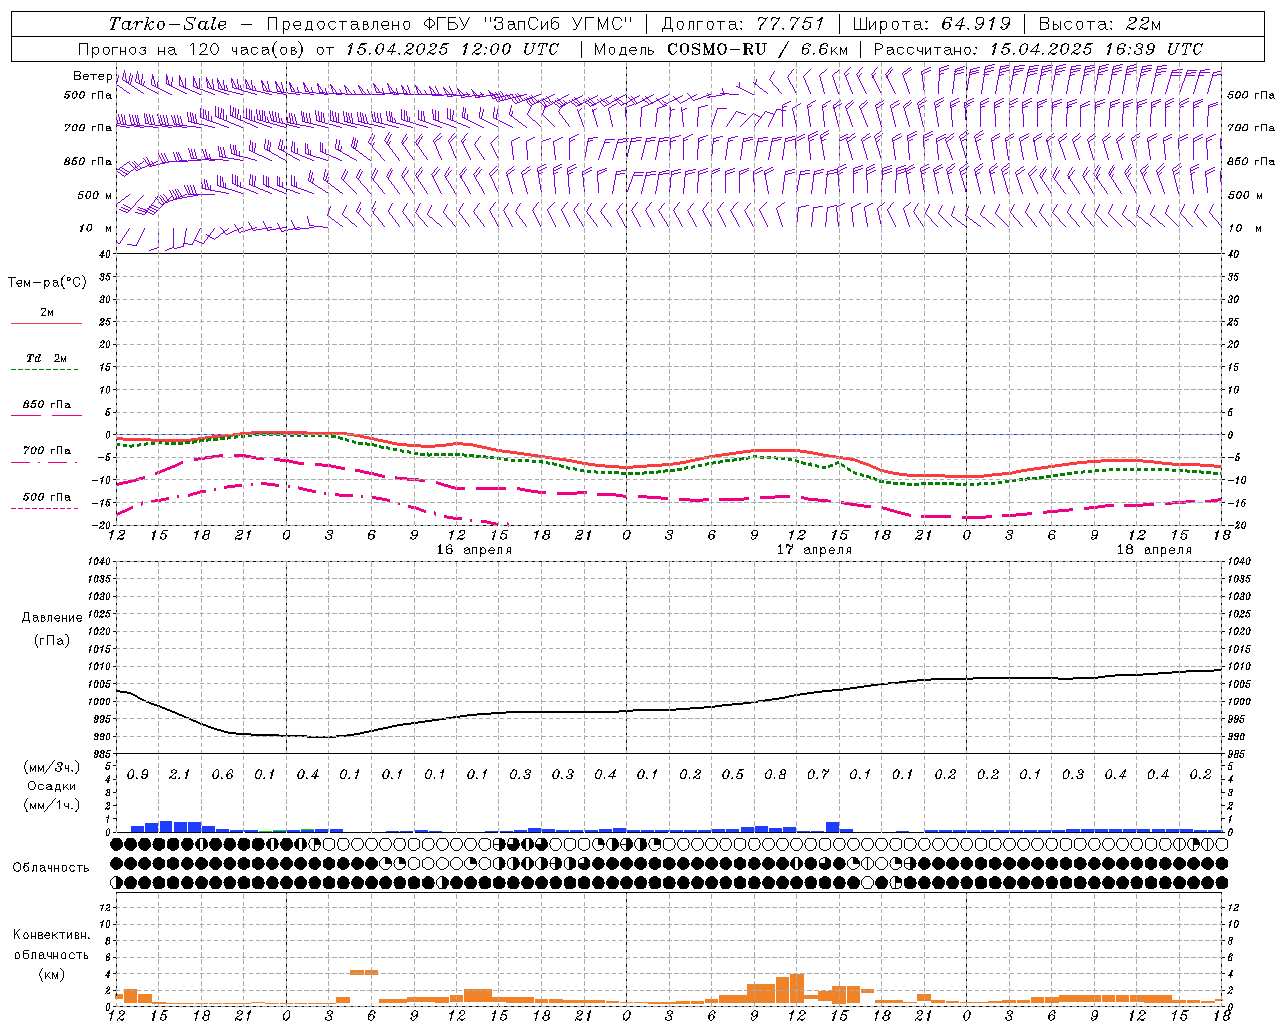
Task: Click the (мм/3ч.) precipitation unit label
Action: click(x=52, y=767)
